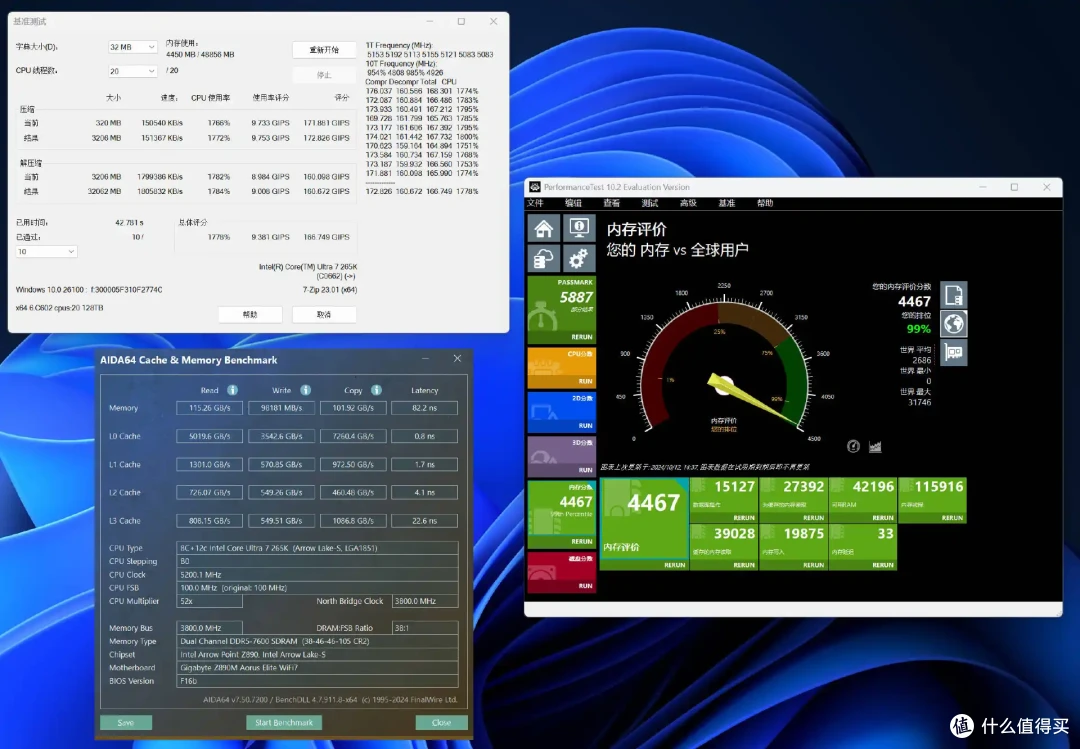Click the PerformanceTest title bar app icon
The width and height of the screenshot is (1080, 749).
click(534, 187)
